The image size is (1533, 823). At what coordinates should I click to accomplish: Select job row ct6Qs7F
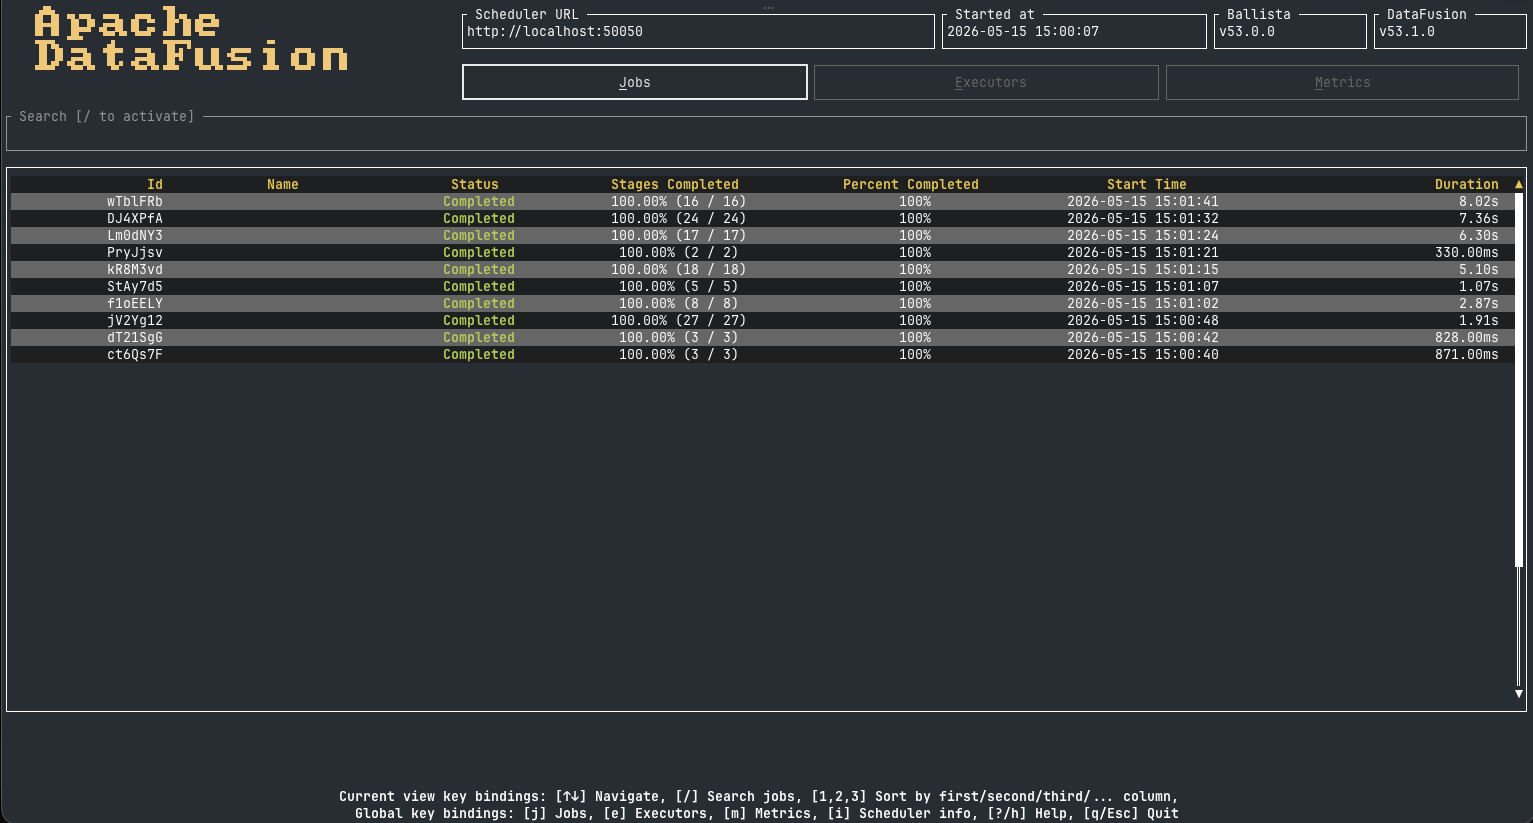(x=762, y=354)
